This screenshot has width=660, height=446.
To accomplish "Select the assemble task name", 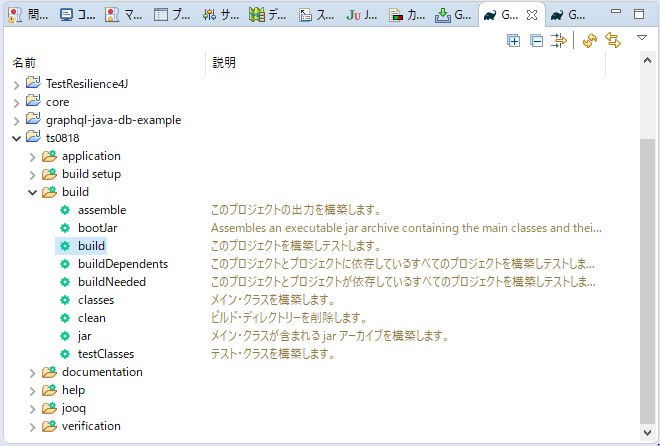I will tap(102, 210).
